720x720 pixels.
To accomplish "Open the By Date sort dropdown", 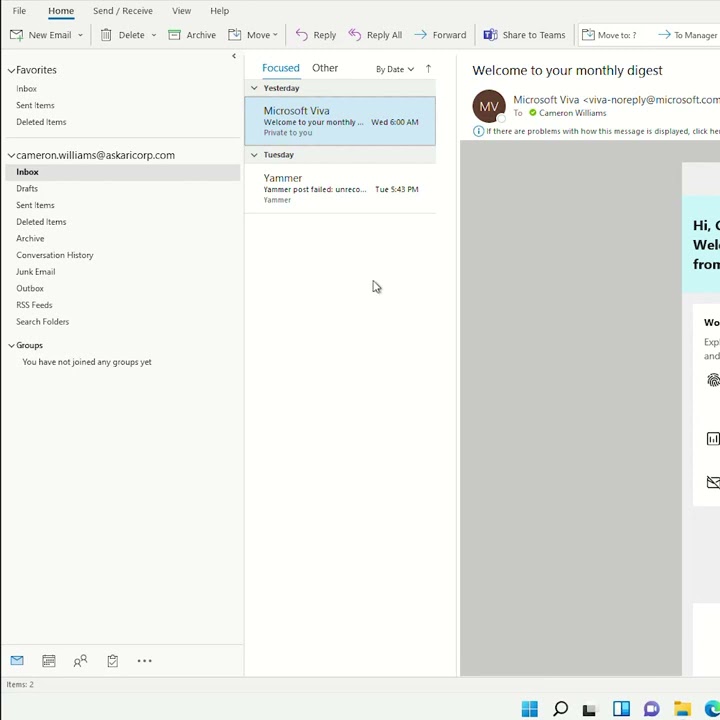I will pyautogui.click(x=395, y=69).
